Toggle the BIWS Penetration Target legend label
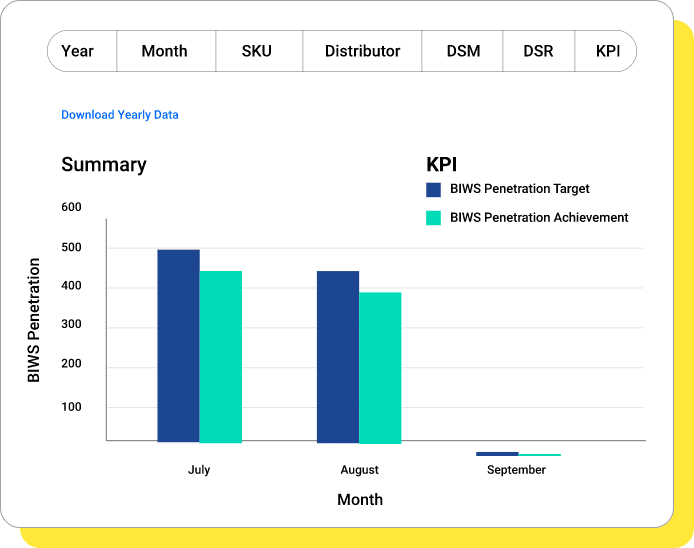The height and width of the screenshot is (548, 694). point(520,189)
